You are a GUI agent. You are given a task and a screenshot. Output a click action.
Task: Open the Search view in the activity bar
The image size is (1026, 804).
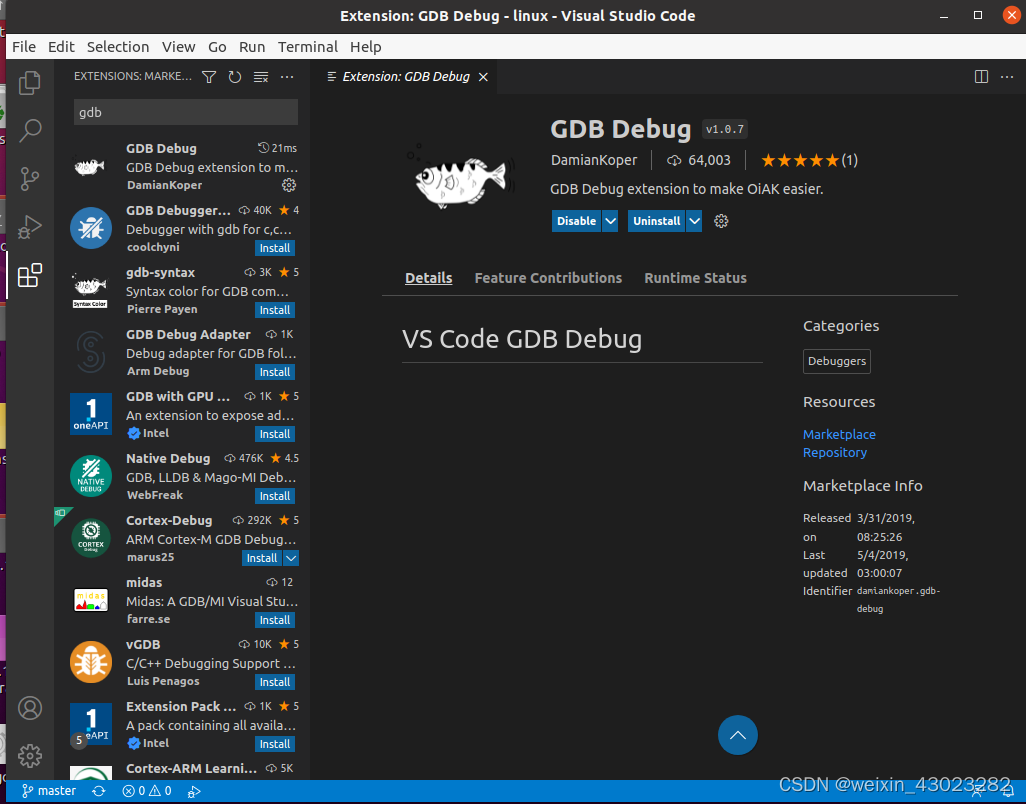(30, 130)
